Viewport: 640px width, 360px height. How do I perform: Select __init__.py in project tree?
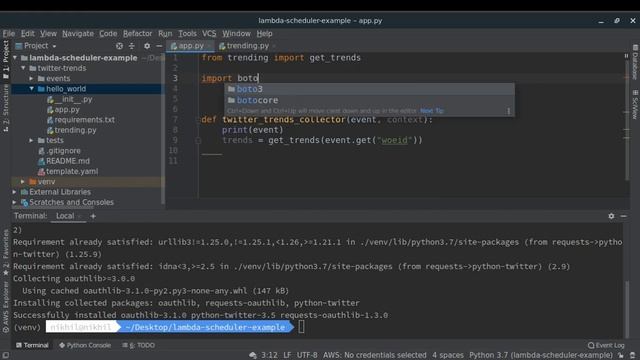pyautogui.click(x=70, y=99)
